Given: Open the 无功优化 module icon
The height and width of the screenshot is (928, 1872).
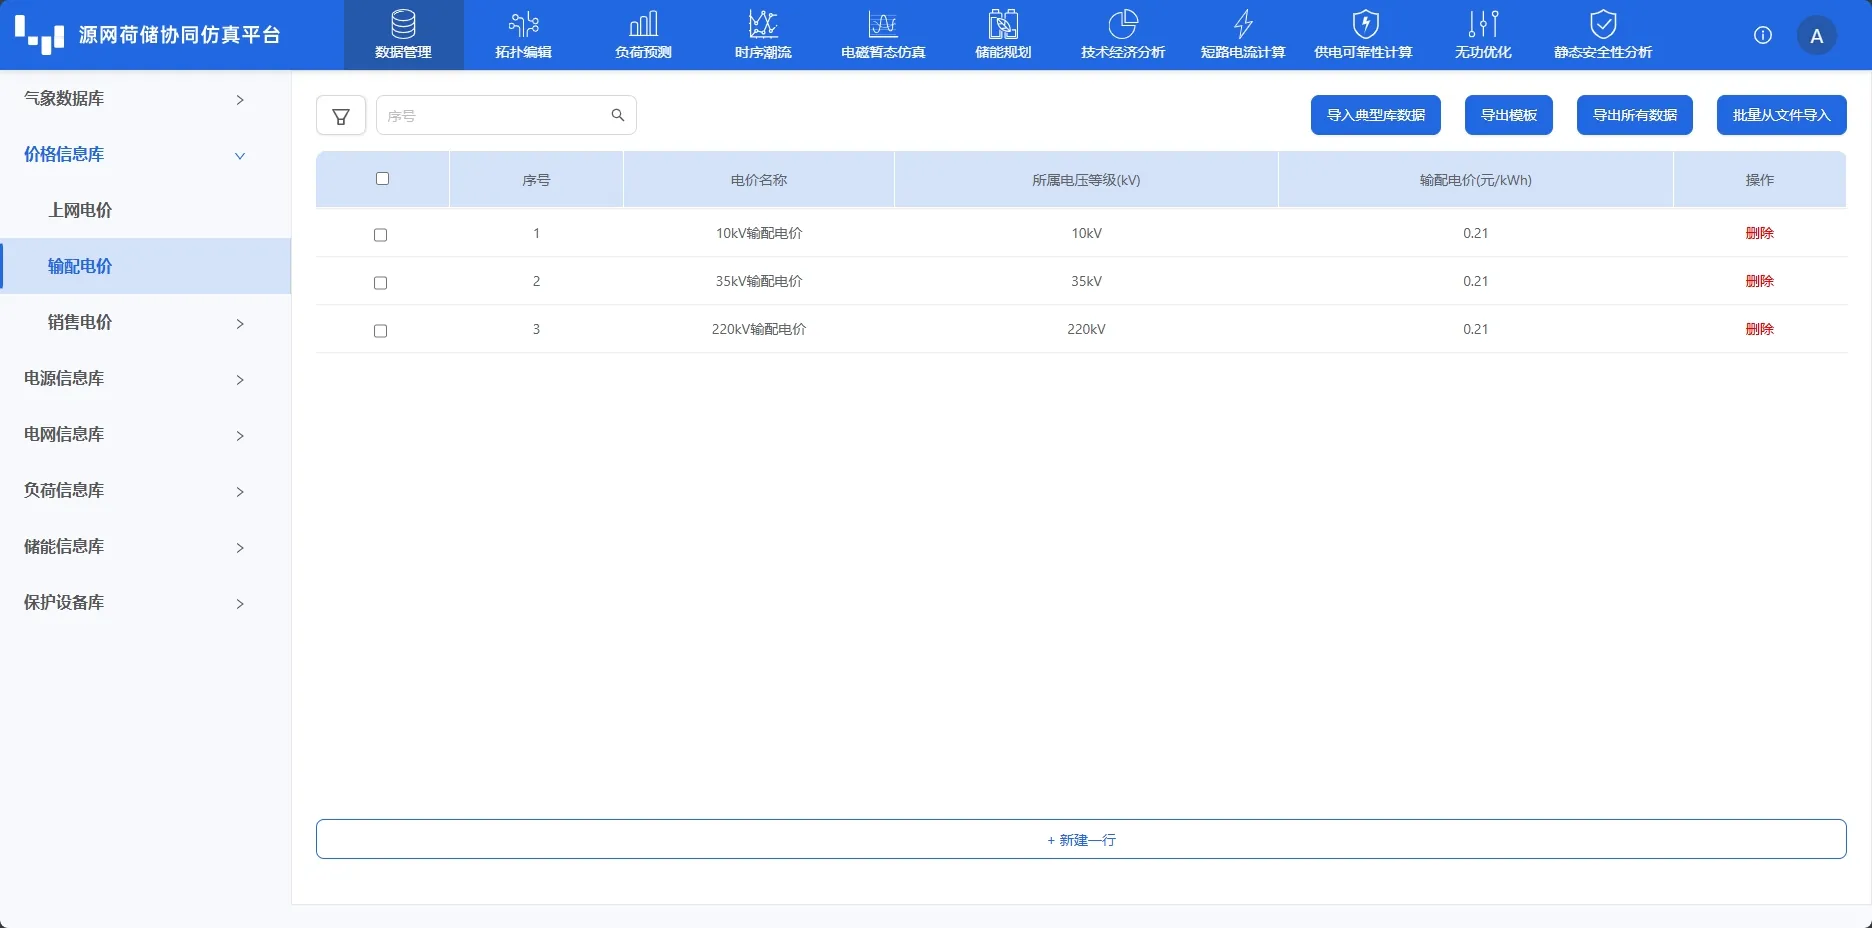Looking at the screenshot, I should click(1483, 24).
